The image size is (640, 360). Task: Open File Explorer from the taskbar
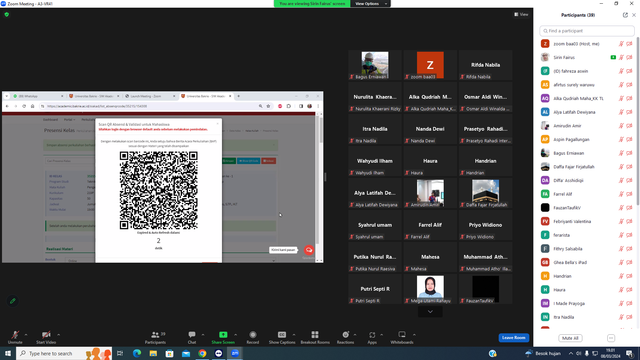pos(153,353)
